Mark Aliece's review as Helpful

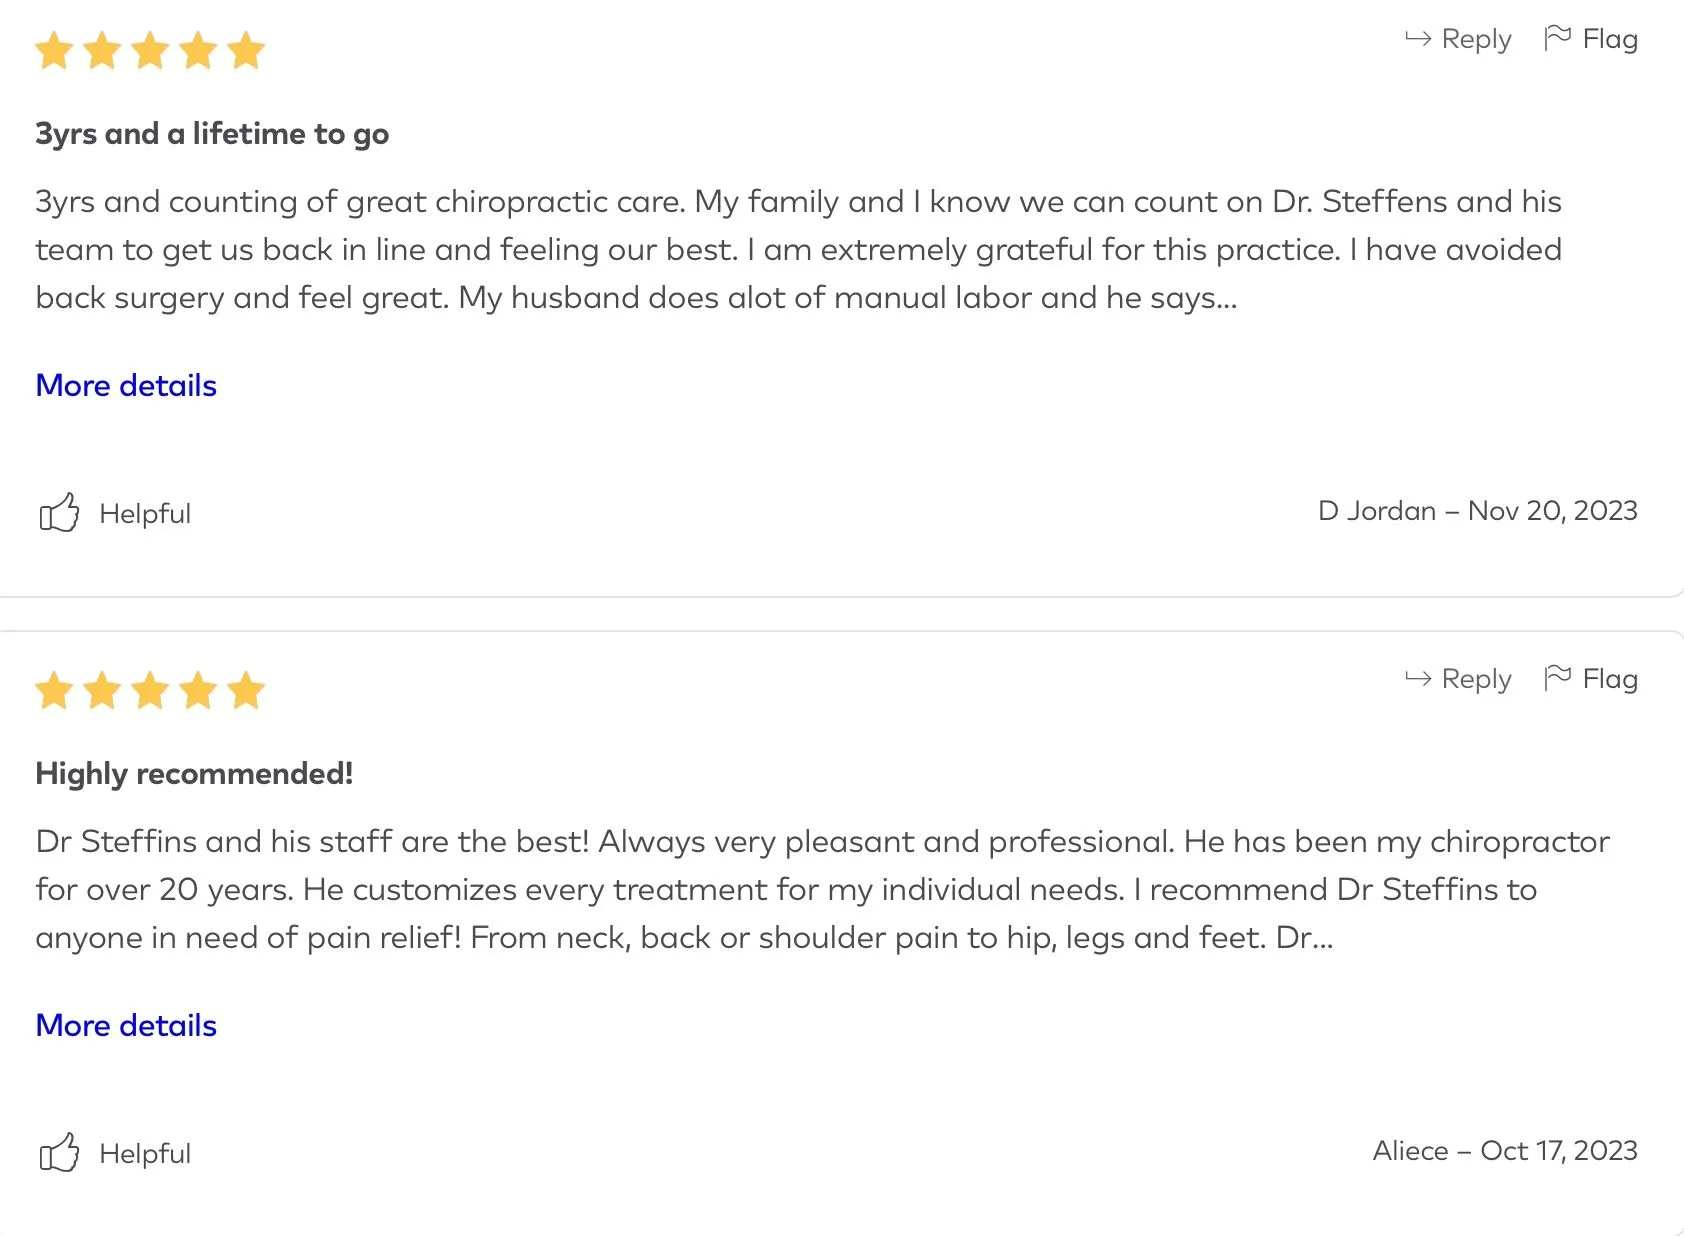[144, 1154]
